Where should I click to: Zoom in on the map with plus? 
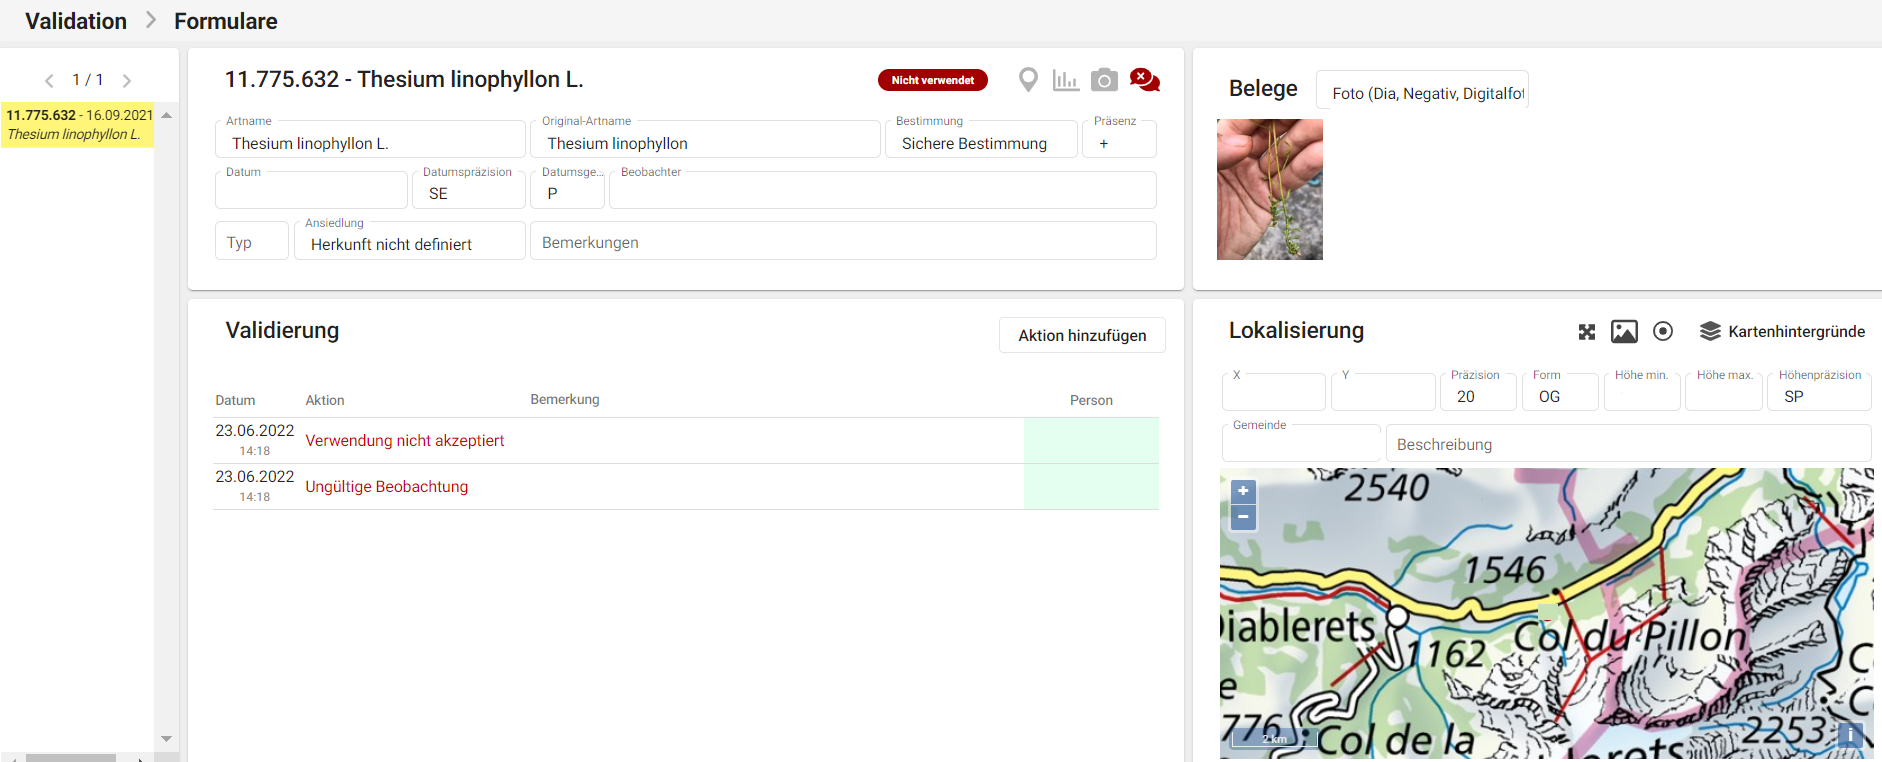pos(1243,491)
